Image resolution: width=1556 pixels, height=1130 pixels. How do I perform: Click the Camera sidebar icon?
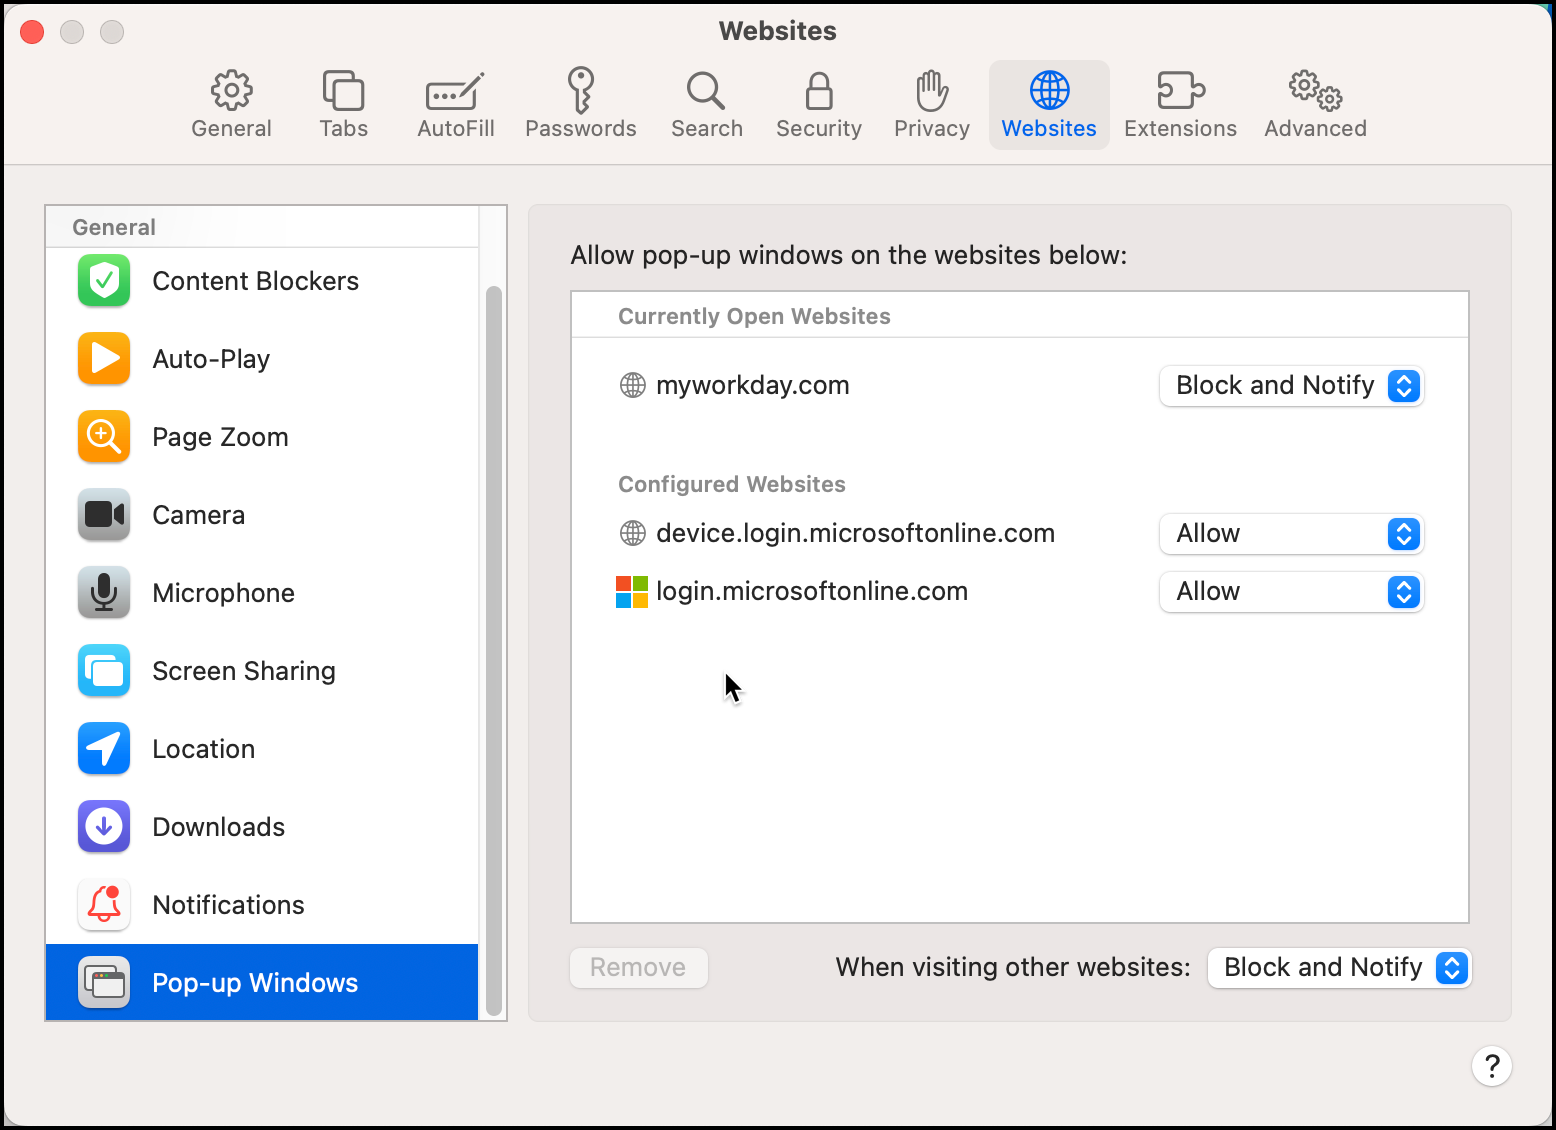(x=104, y=515)
